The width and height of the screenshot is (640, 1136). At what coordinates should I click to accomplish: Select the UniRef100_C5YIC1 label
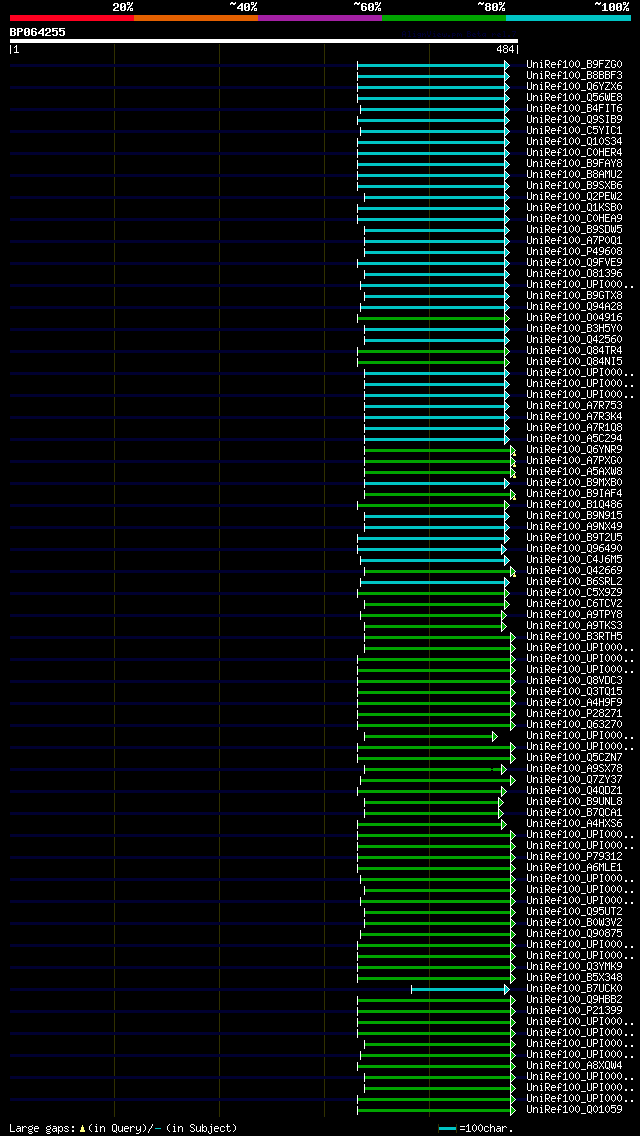click(574, 130)
